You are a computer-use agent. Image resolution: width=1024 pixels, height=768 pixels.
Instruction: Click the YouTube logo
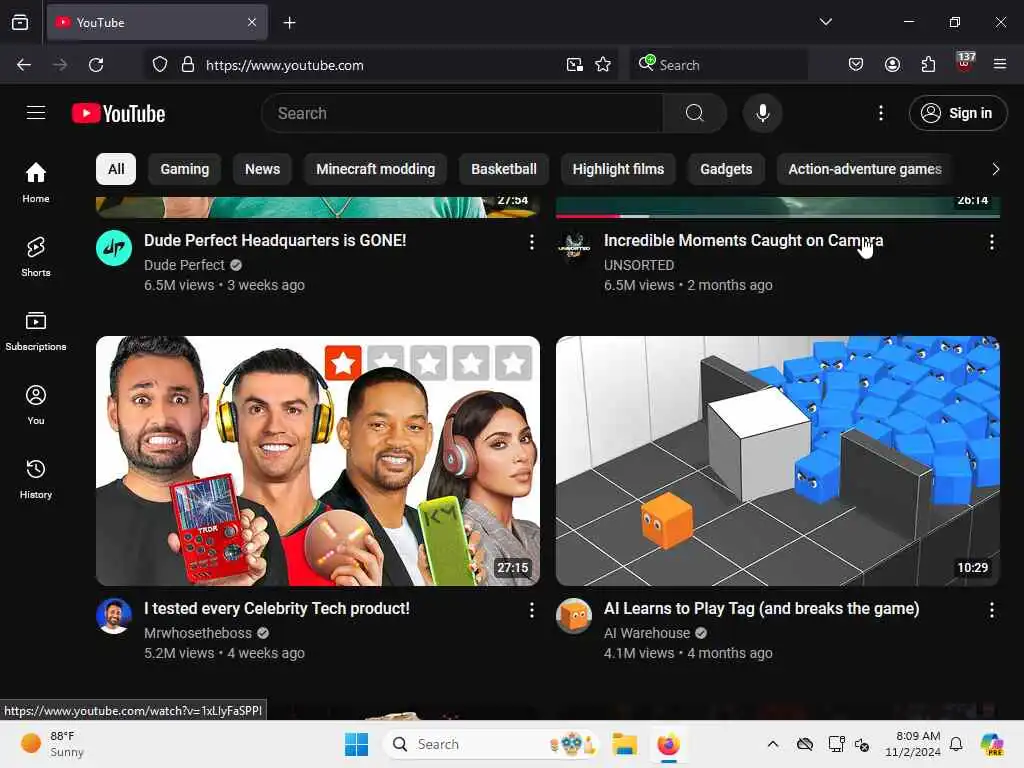[118, 114]
